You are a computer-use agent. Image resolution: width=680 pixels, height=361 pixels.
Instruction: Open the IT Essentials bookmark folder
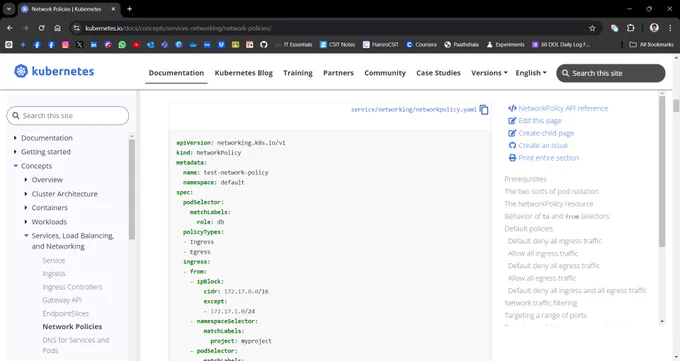coord(294,45)
